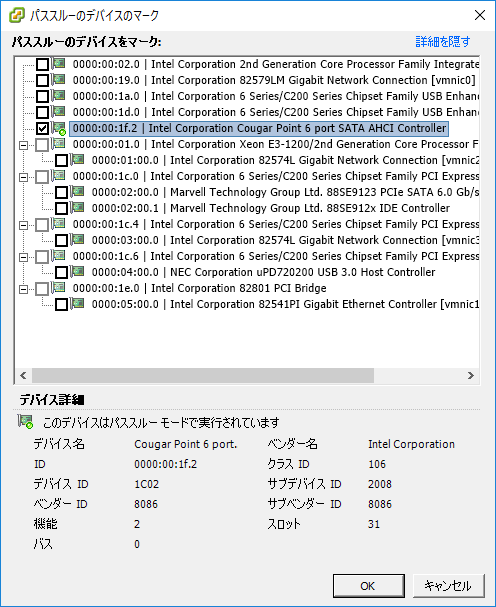Viewport: 496px width, 607px height.
Task: Click device icon for 0000:00:1c.6 row
Action: [59, 255]
